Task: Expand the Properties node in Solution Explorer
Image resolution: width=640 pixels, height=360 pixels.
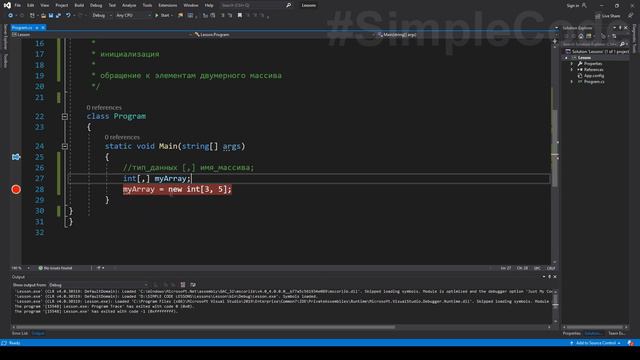Action: tap(571, 64)
